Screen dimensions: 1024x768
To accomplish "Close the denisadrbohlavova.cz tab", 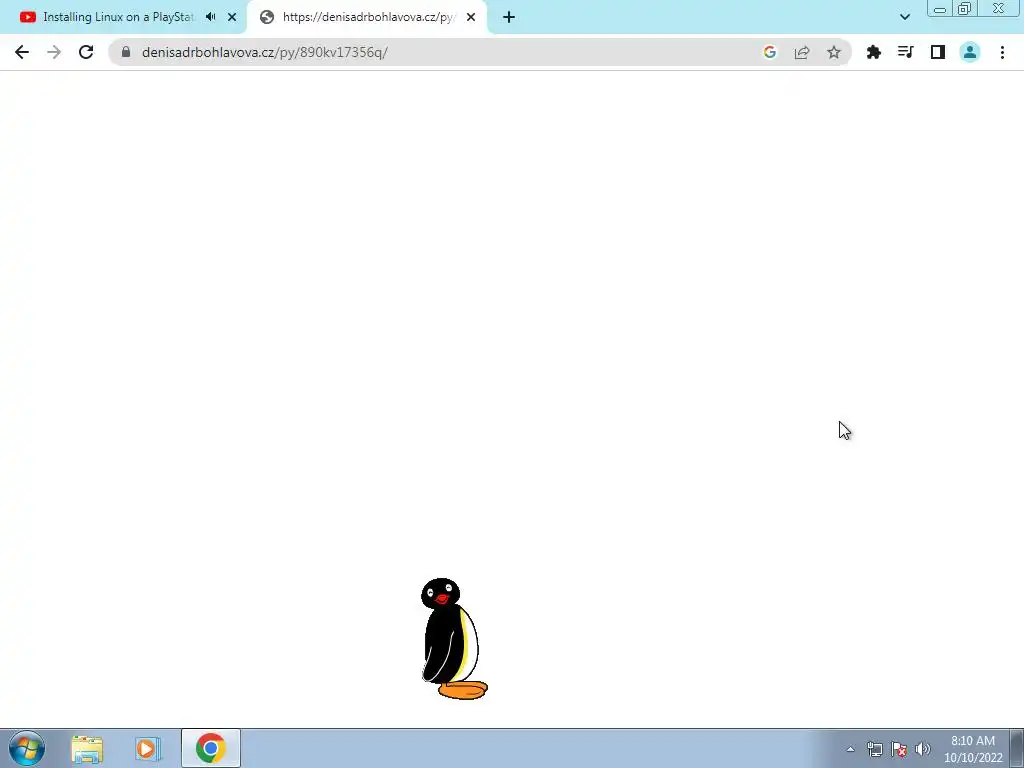I will click(x=471, y=17).
